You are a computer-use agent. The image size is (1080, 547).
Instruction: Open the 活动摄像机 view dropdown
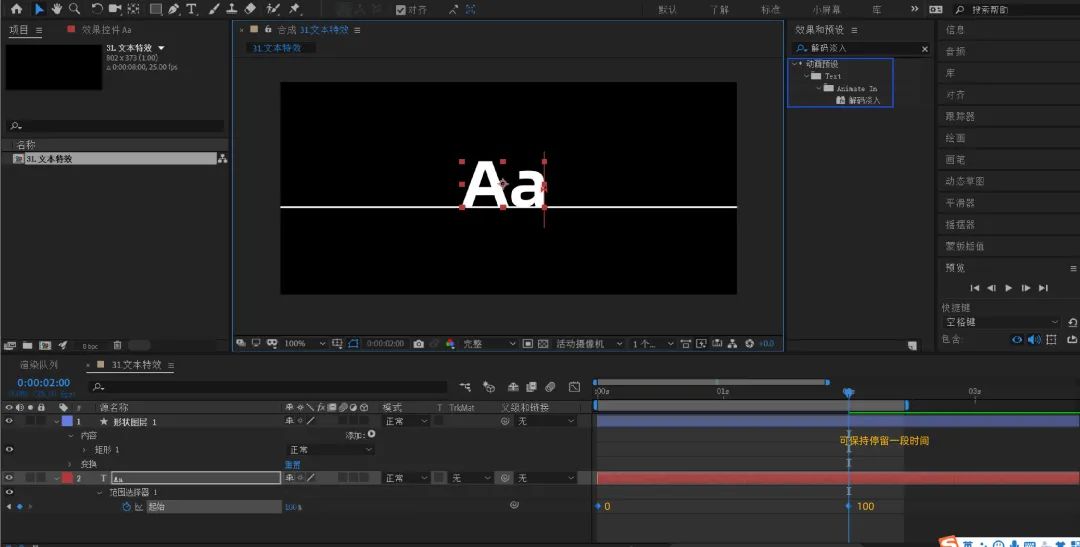click(589, 343)
